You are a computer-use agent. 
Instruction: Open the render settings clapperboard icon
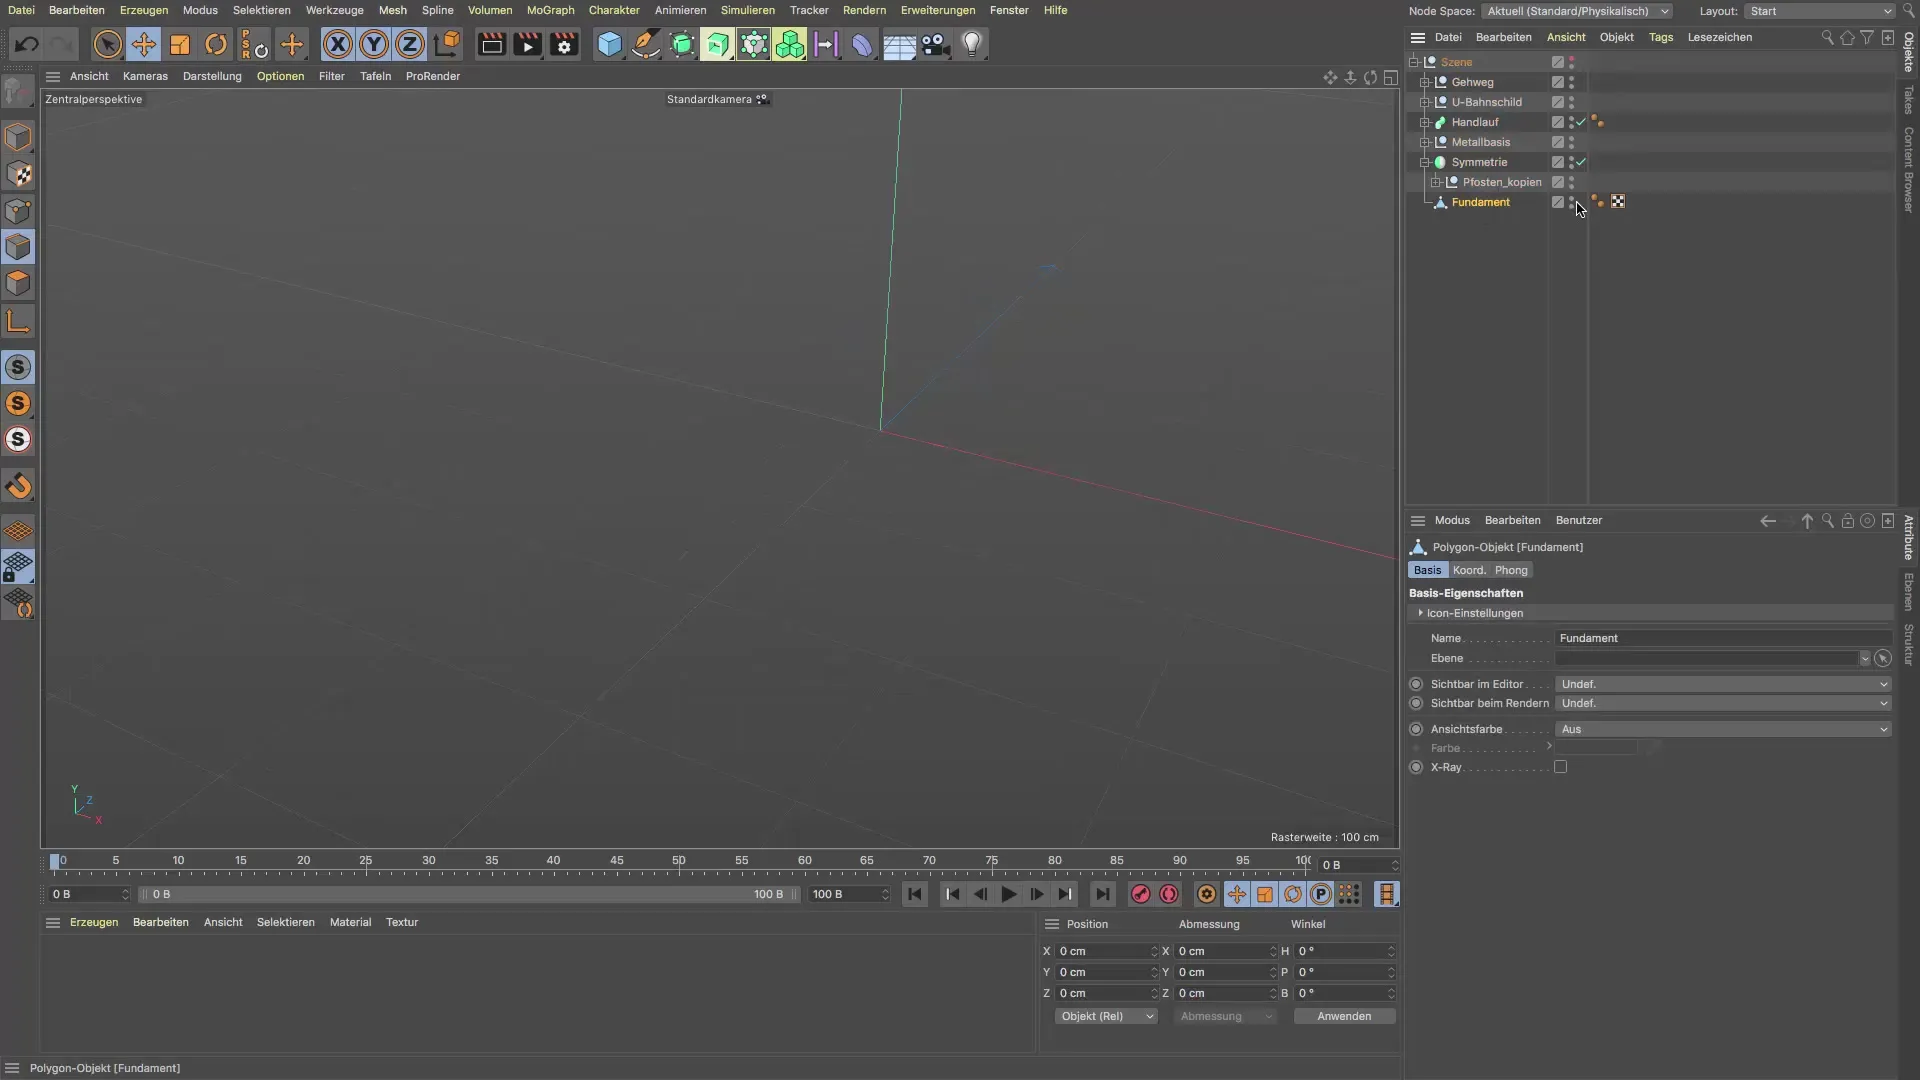pyautogui.click(x=564, y=44)
